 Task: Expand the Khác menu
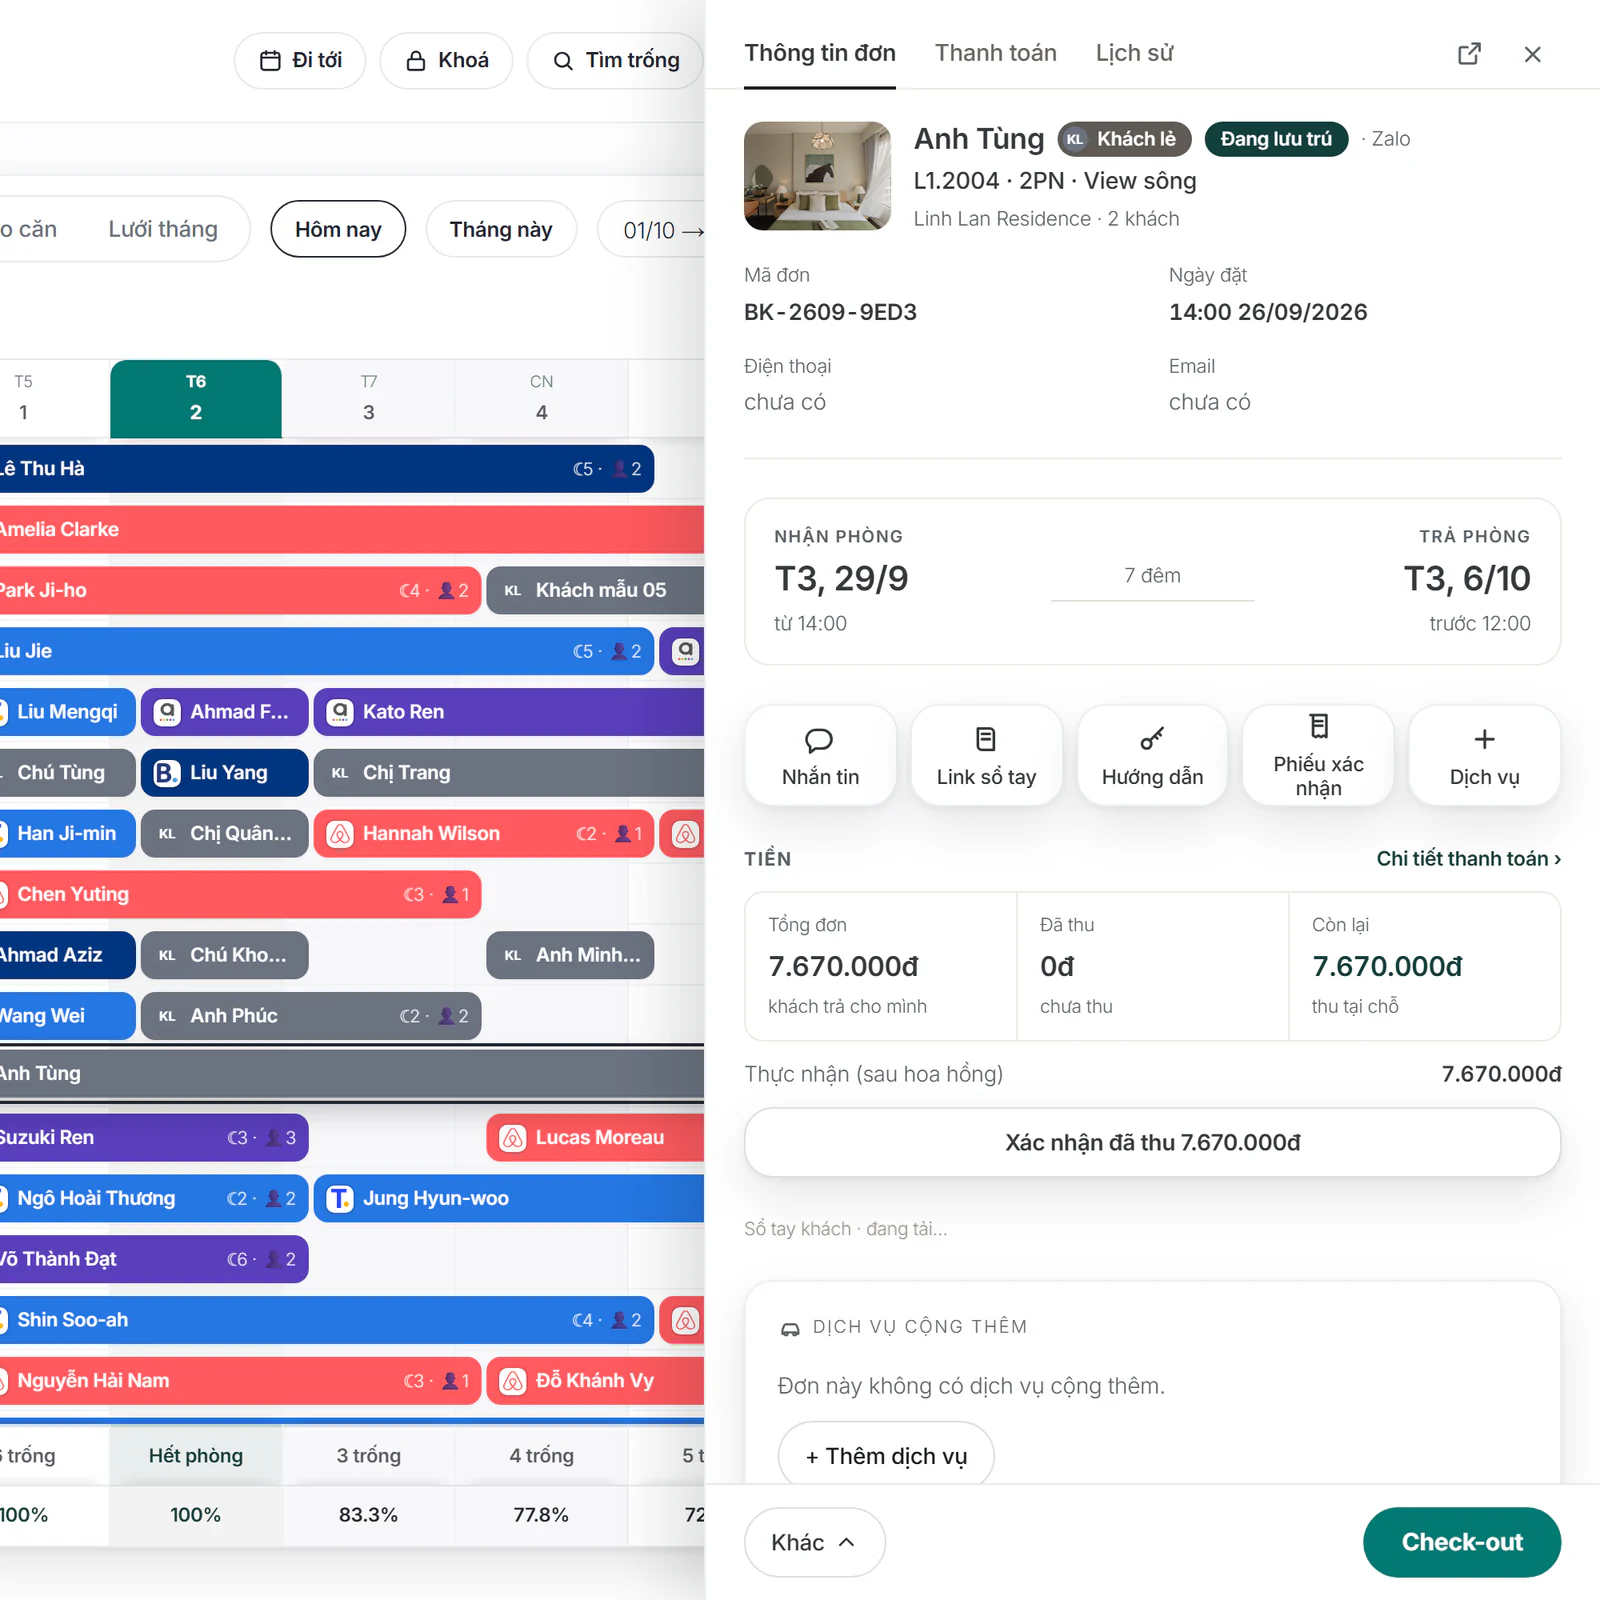point(814,1542)
